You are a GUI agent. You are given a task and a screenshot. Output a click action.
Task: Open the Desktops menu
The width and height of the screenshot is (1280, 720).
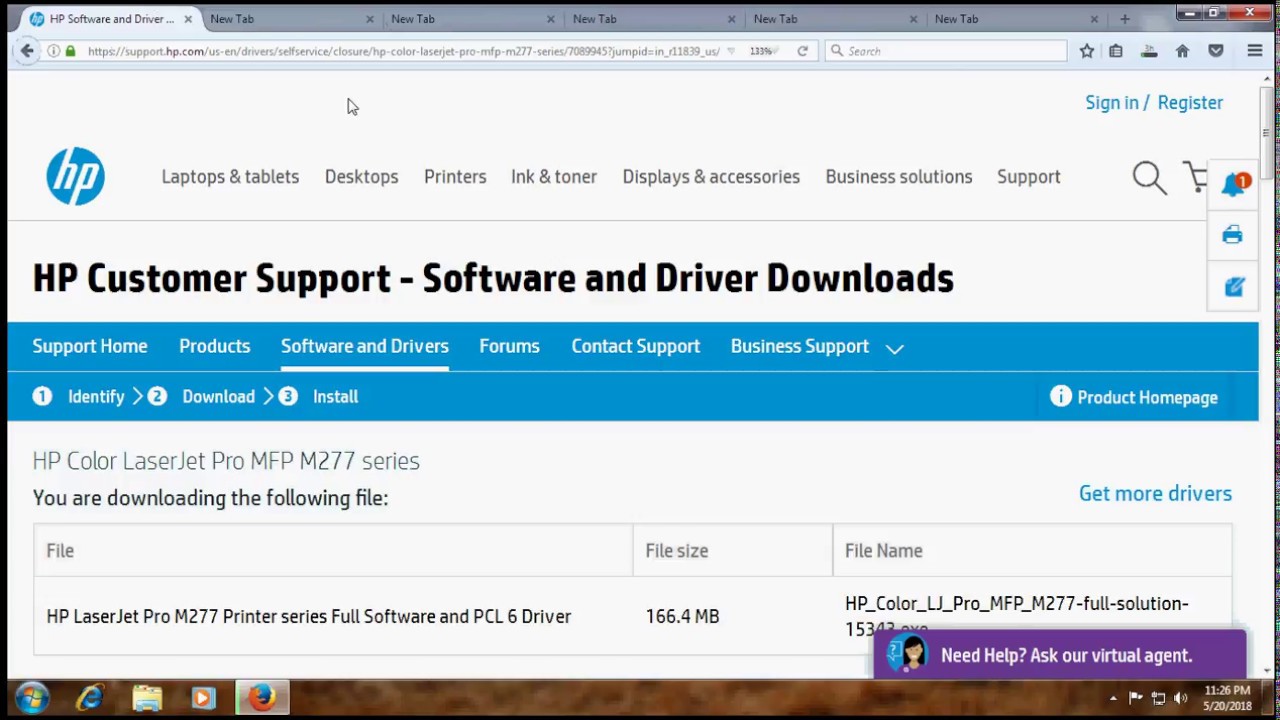click(x=361, y=176)
